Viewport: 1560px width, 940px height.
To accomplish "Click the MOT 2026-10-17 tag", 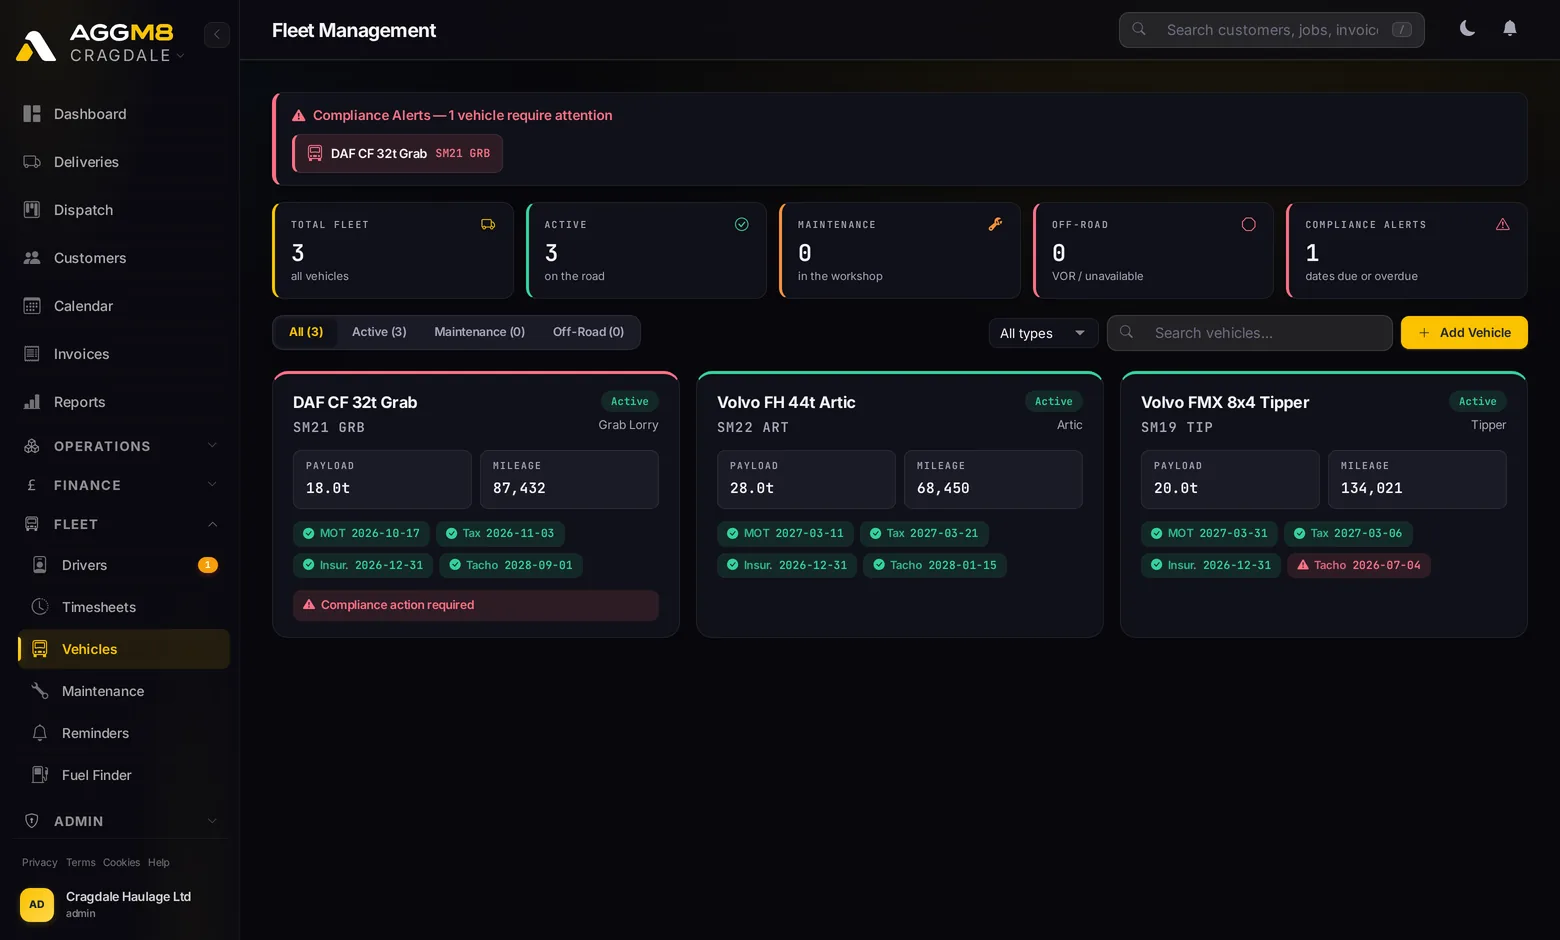I will 361,534.
